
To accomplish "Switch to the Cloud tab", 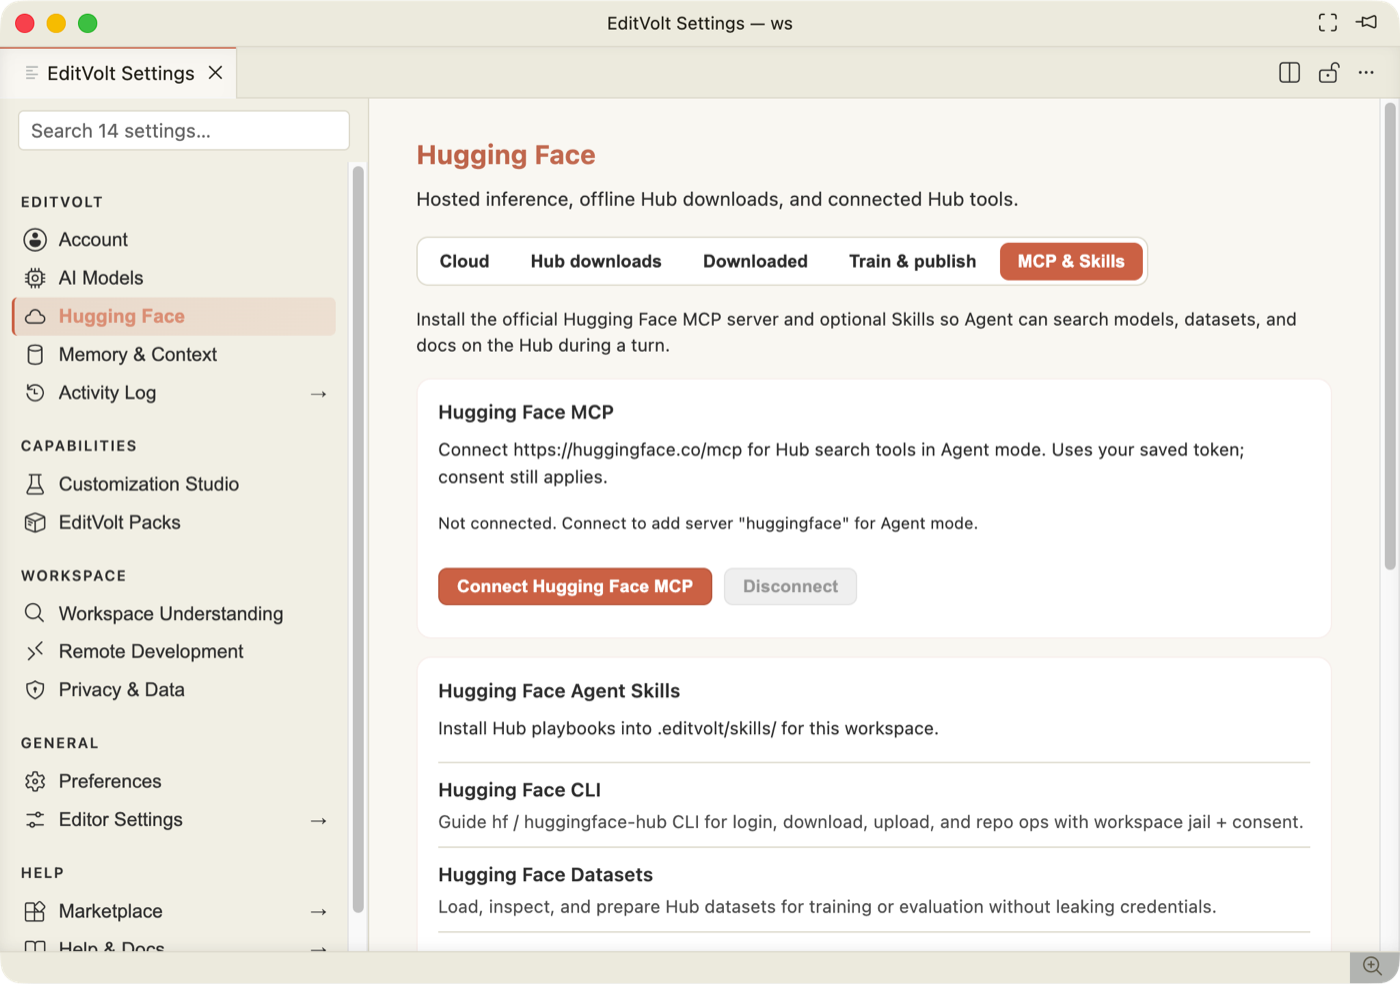I will coord(465,262).
